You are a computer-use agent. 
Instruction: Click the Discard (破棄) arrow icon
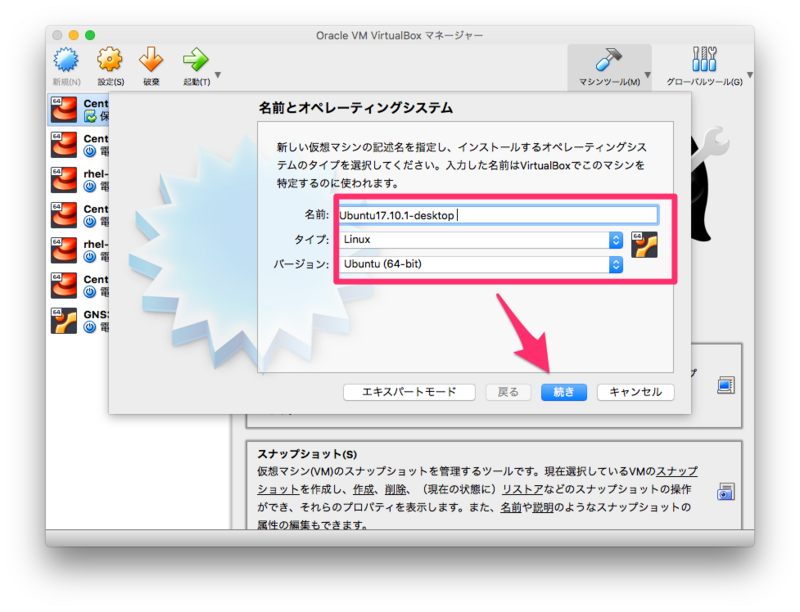151,60
